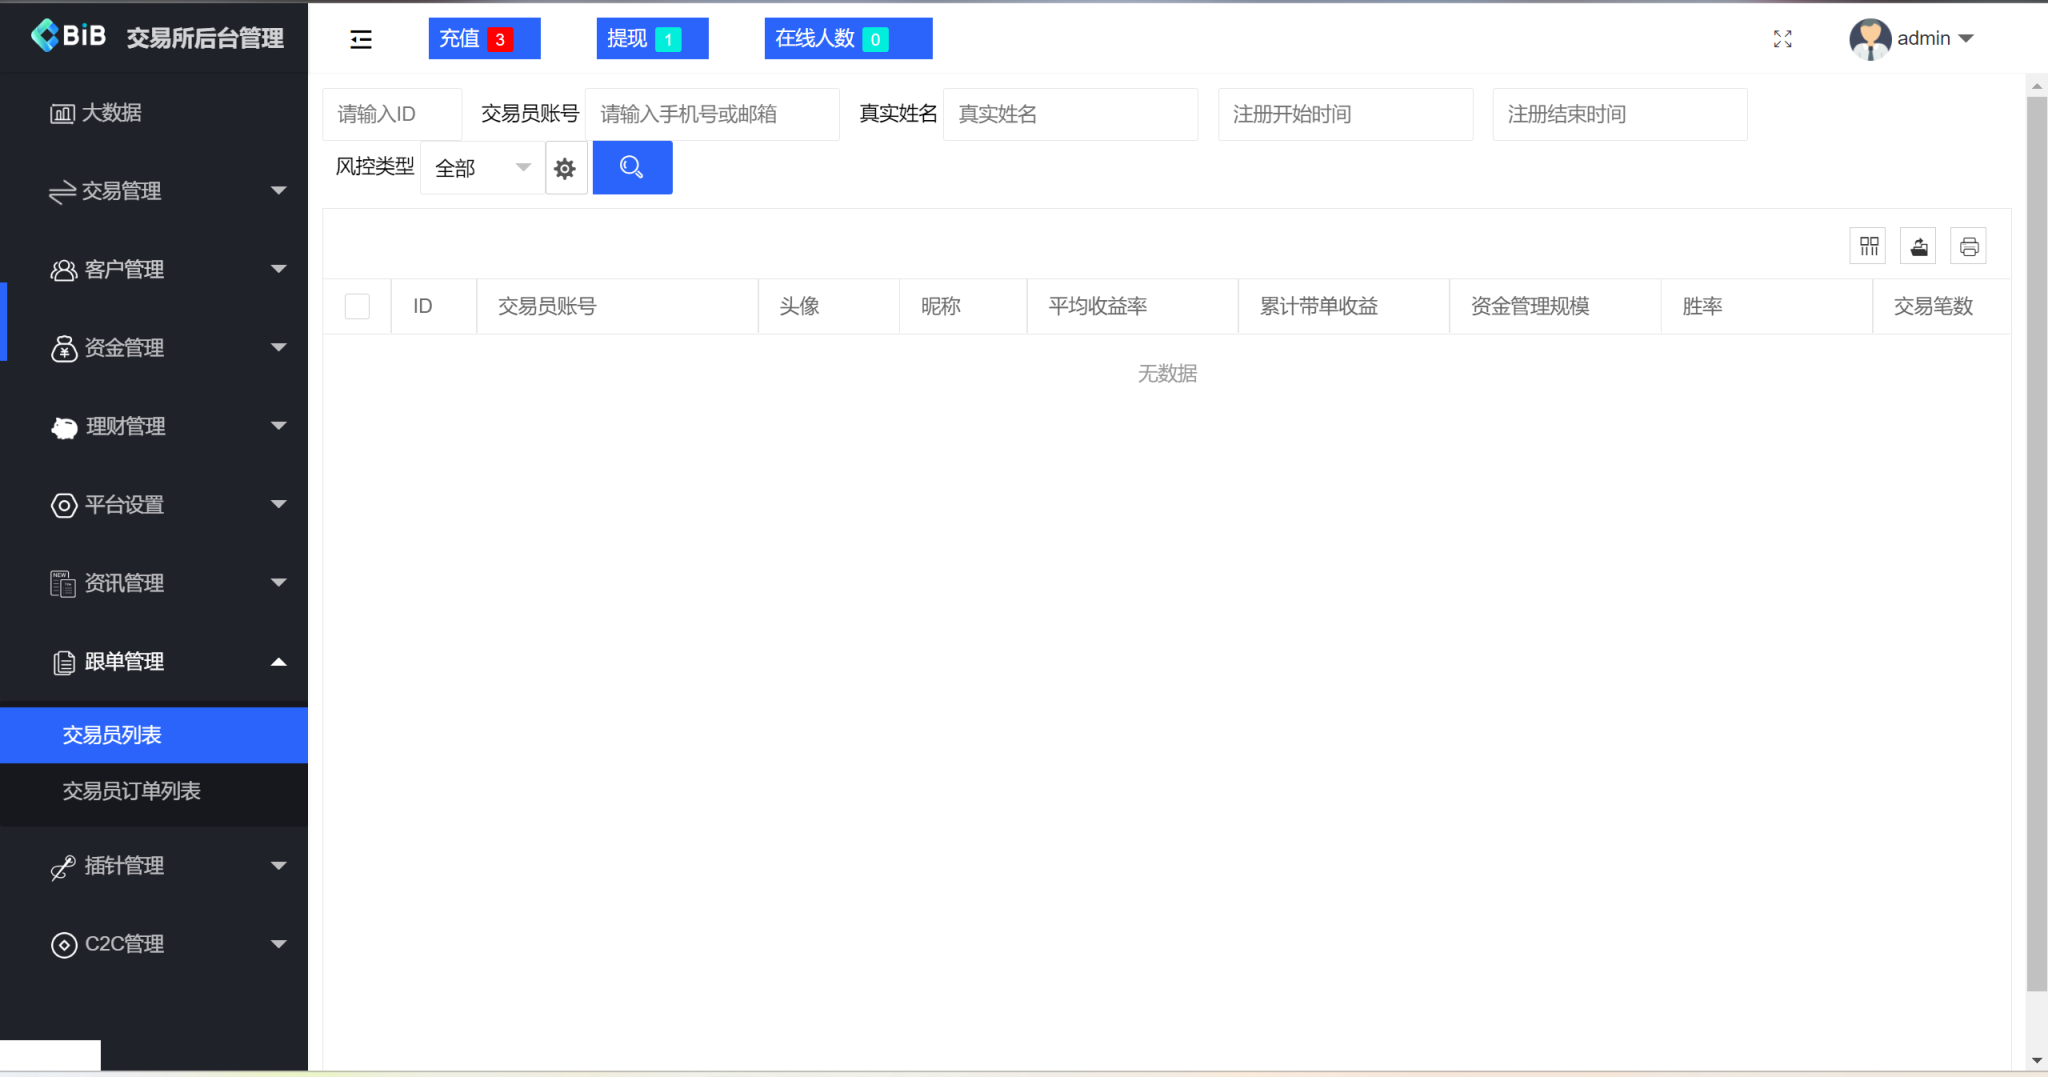Switch to 交易员订单列表 menu item
Screen dimensions: 2048x1077
(x=131, y=792)
